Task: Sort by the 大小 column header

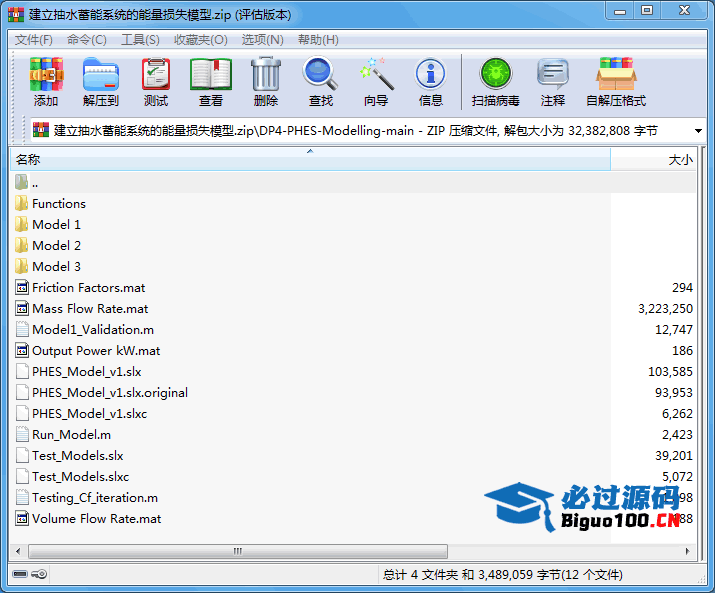Action: pyautogui.click(x=653, y=160)
